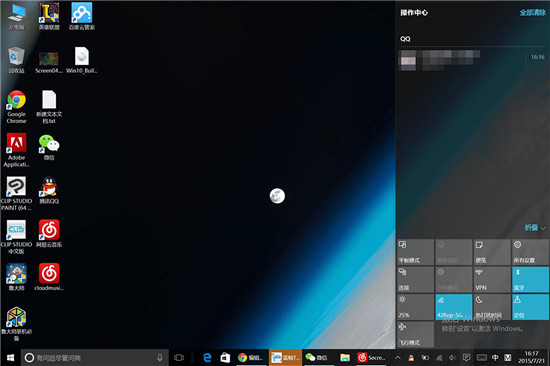Open the network tray icon
Screen dimensions: 550x366
click(439, 358)
